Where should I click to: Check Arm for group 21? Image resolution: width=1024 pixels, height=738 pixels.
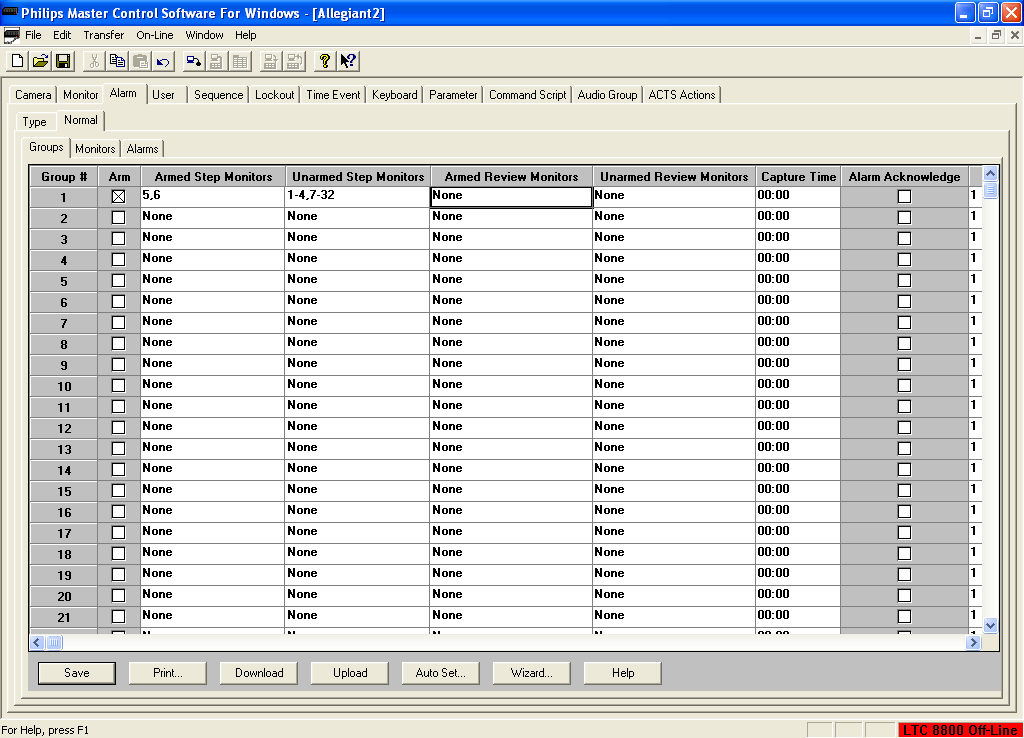118,617
